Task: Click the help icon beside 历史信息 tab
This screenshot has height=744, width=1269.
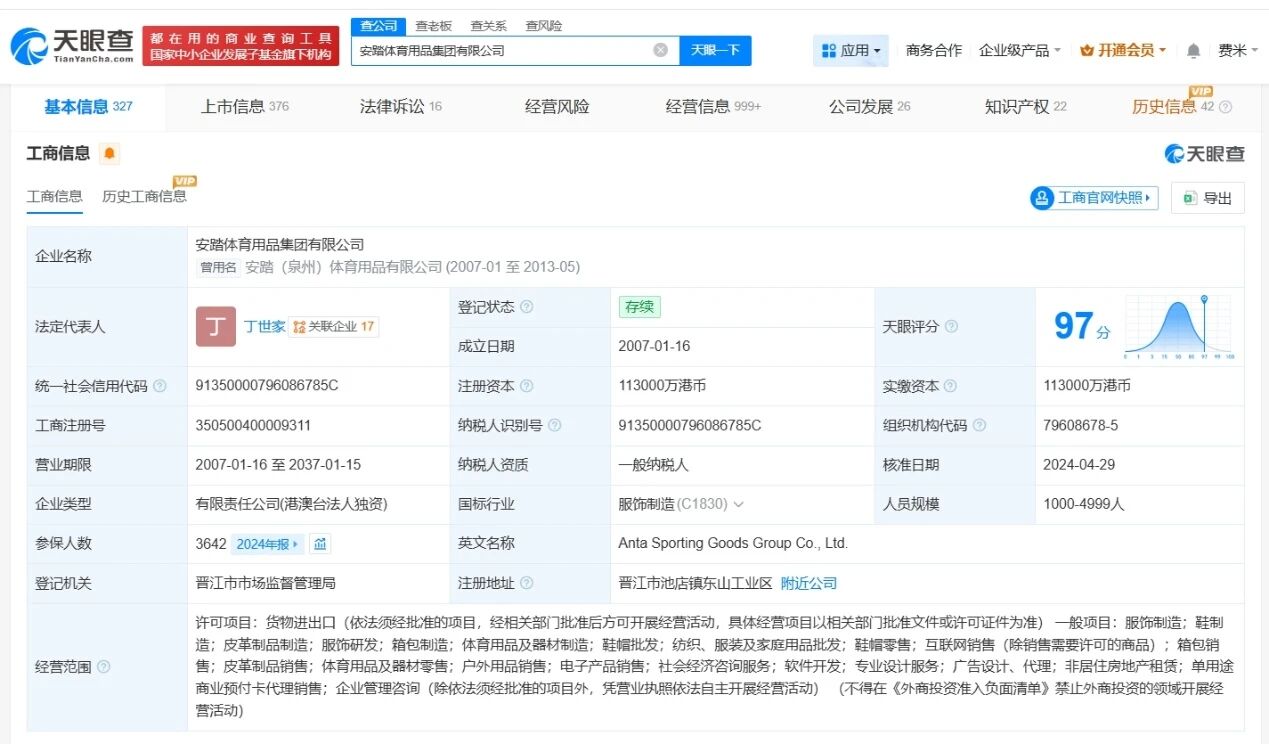Action: point(1225,107)
